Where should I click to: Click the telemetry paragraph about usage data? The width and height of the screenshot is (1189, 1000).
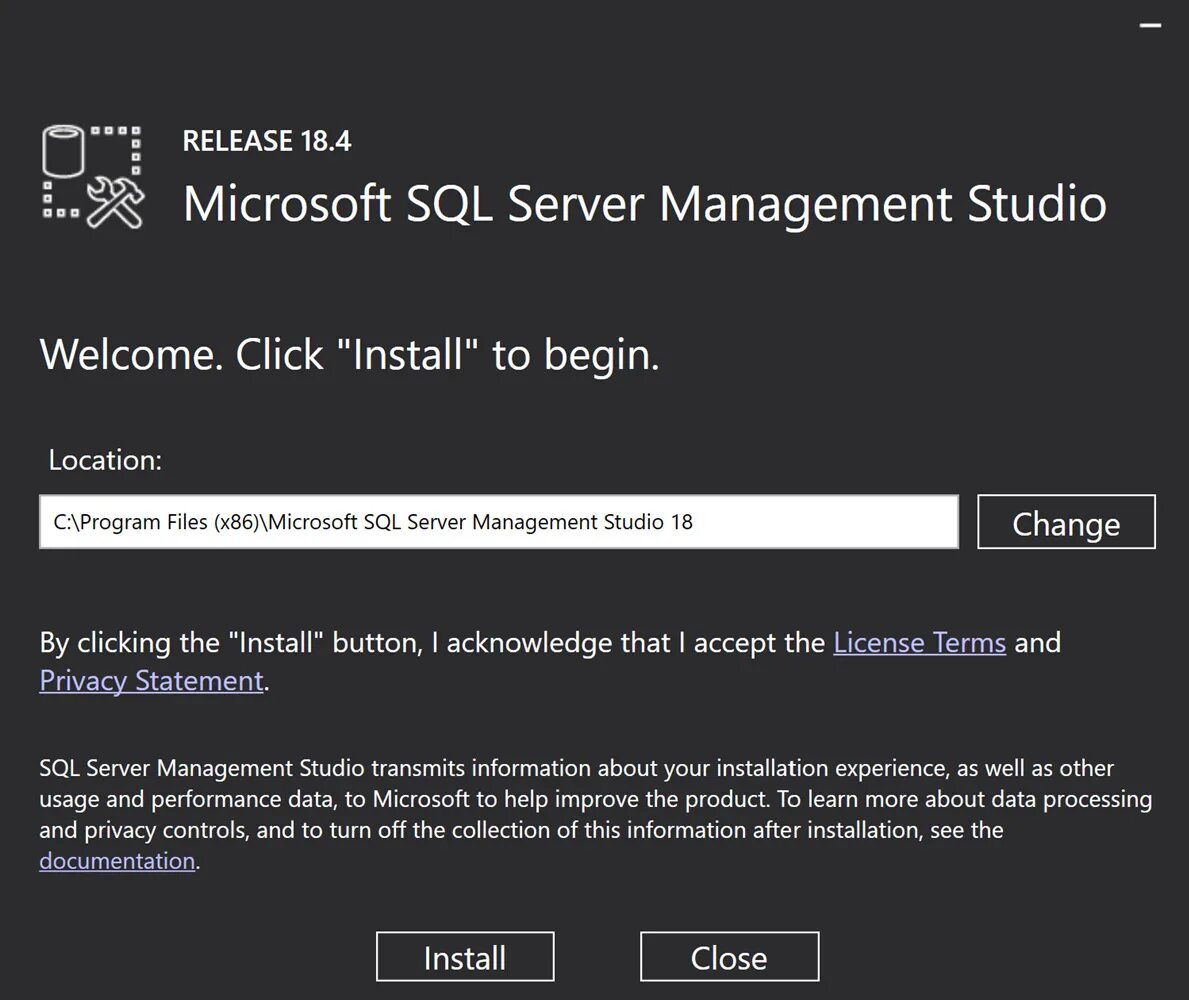[595, 799]
